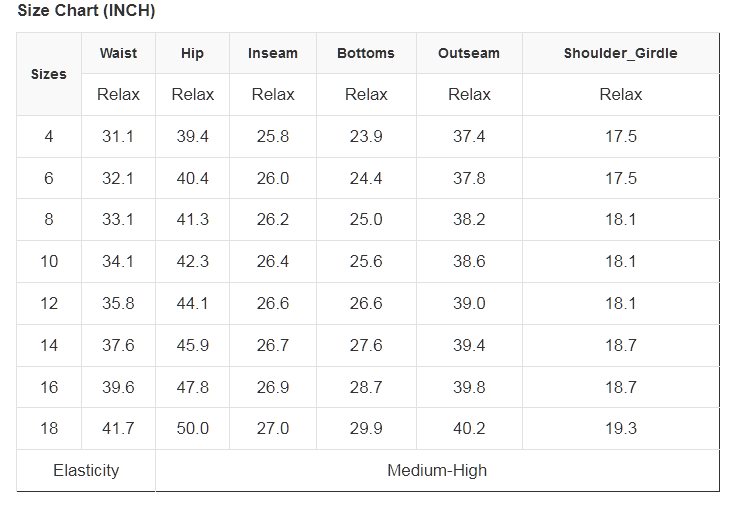Select the Waist column header
This screenshot has height=505, width=732.
[x=118, y=53]
